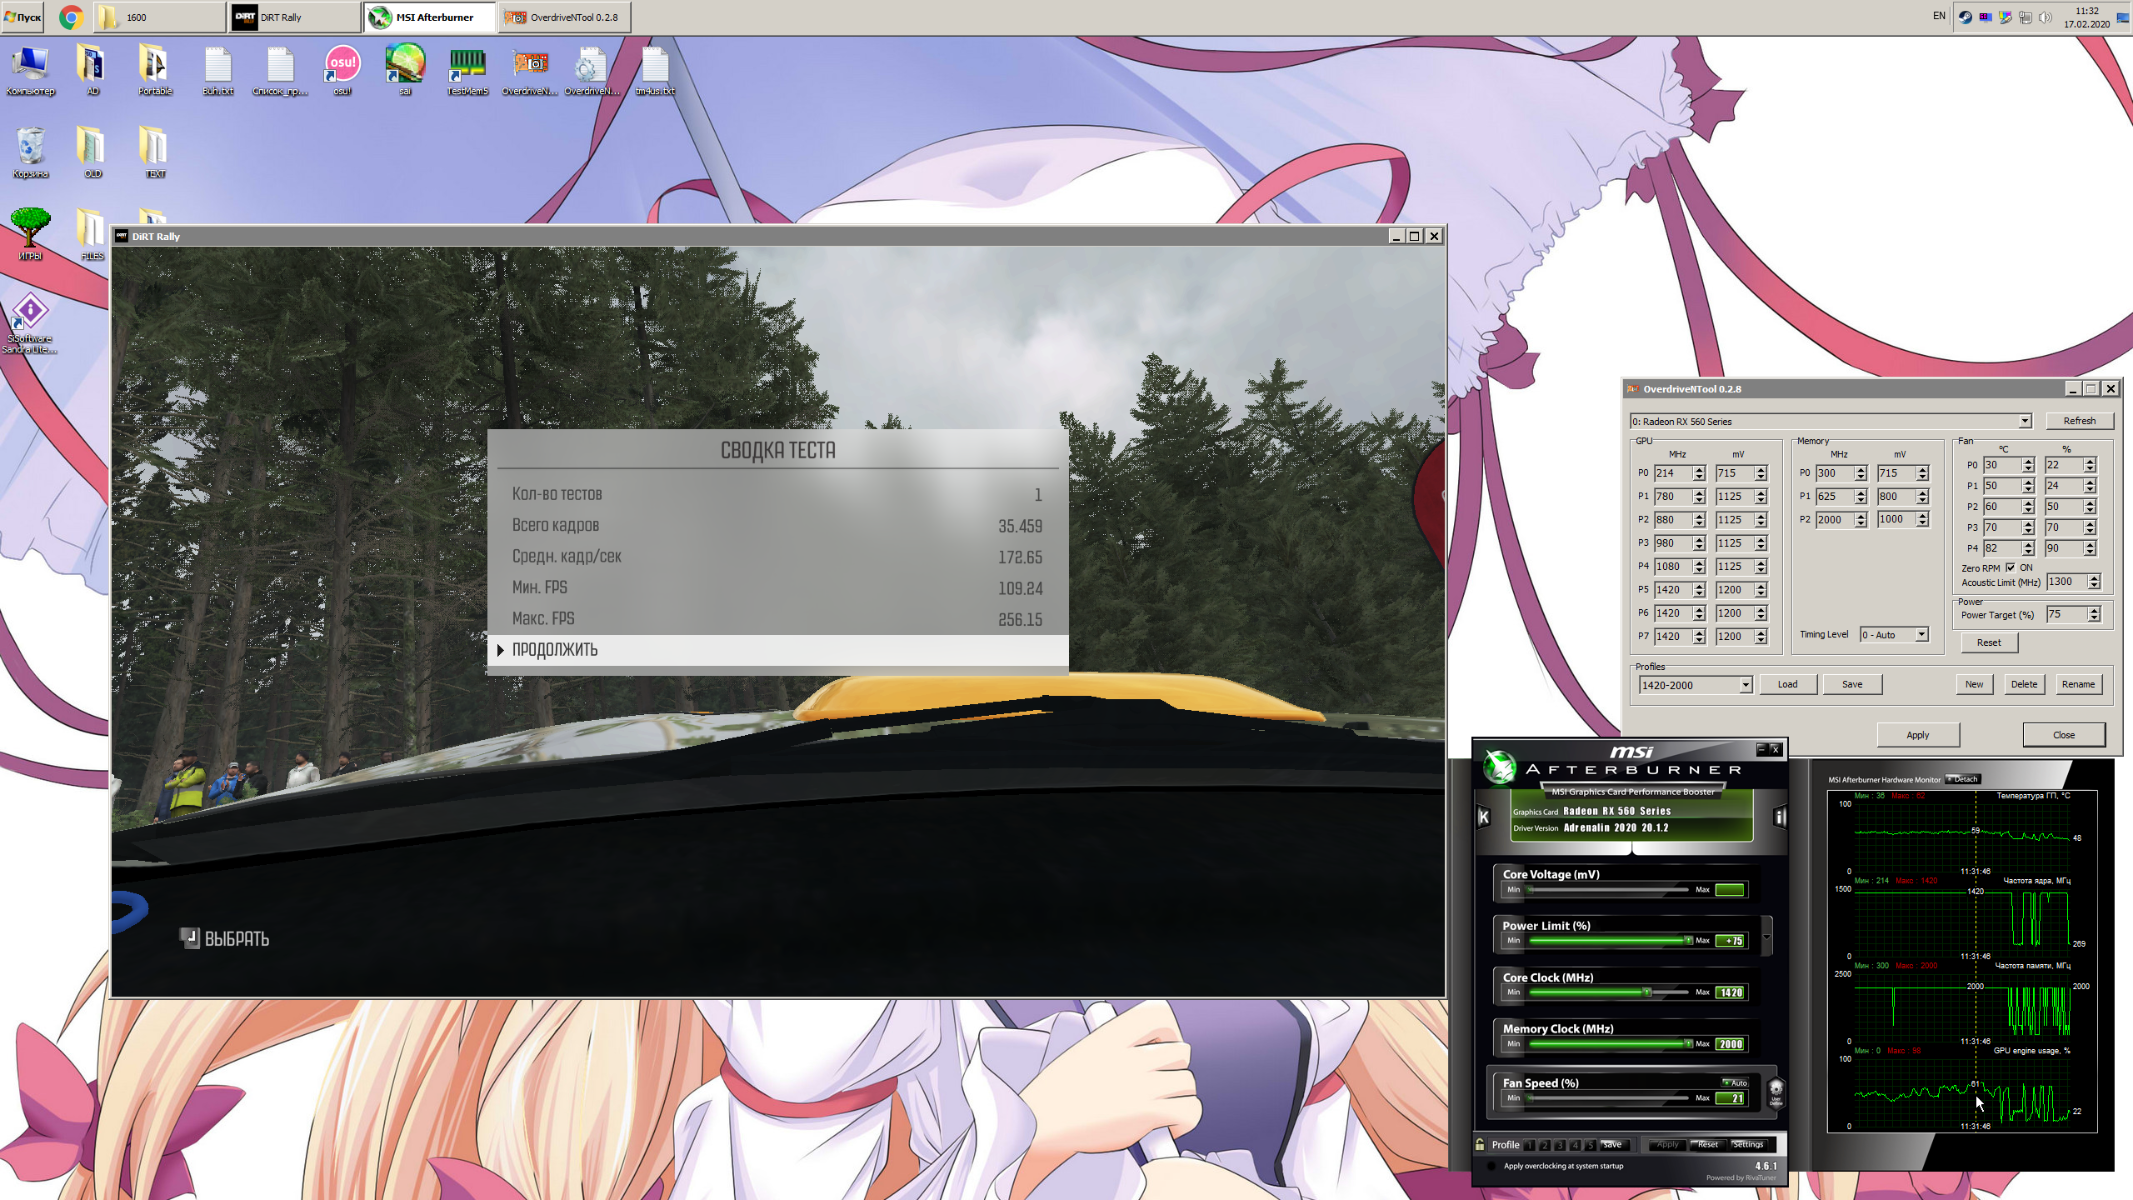Click the Core Clock slider handle
Screen dimensions: 2133x1200
pyautogui.click(x=1647, y=992)
